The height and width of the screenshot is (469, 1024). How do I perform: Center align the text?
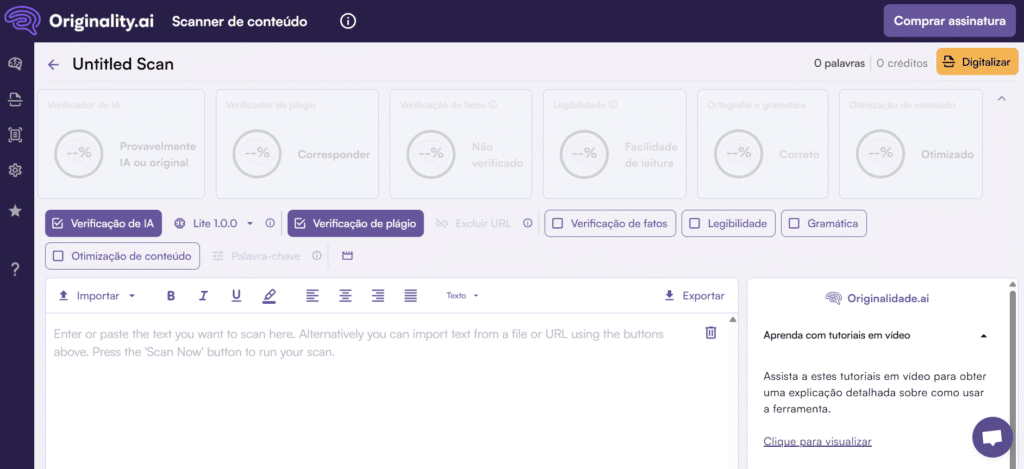(345, 296)
